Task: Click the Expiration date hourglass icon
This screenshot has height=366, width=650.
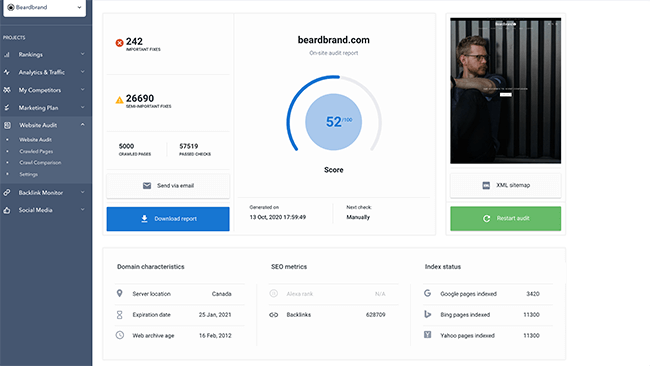Action: [x=119, y=315]
